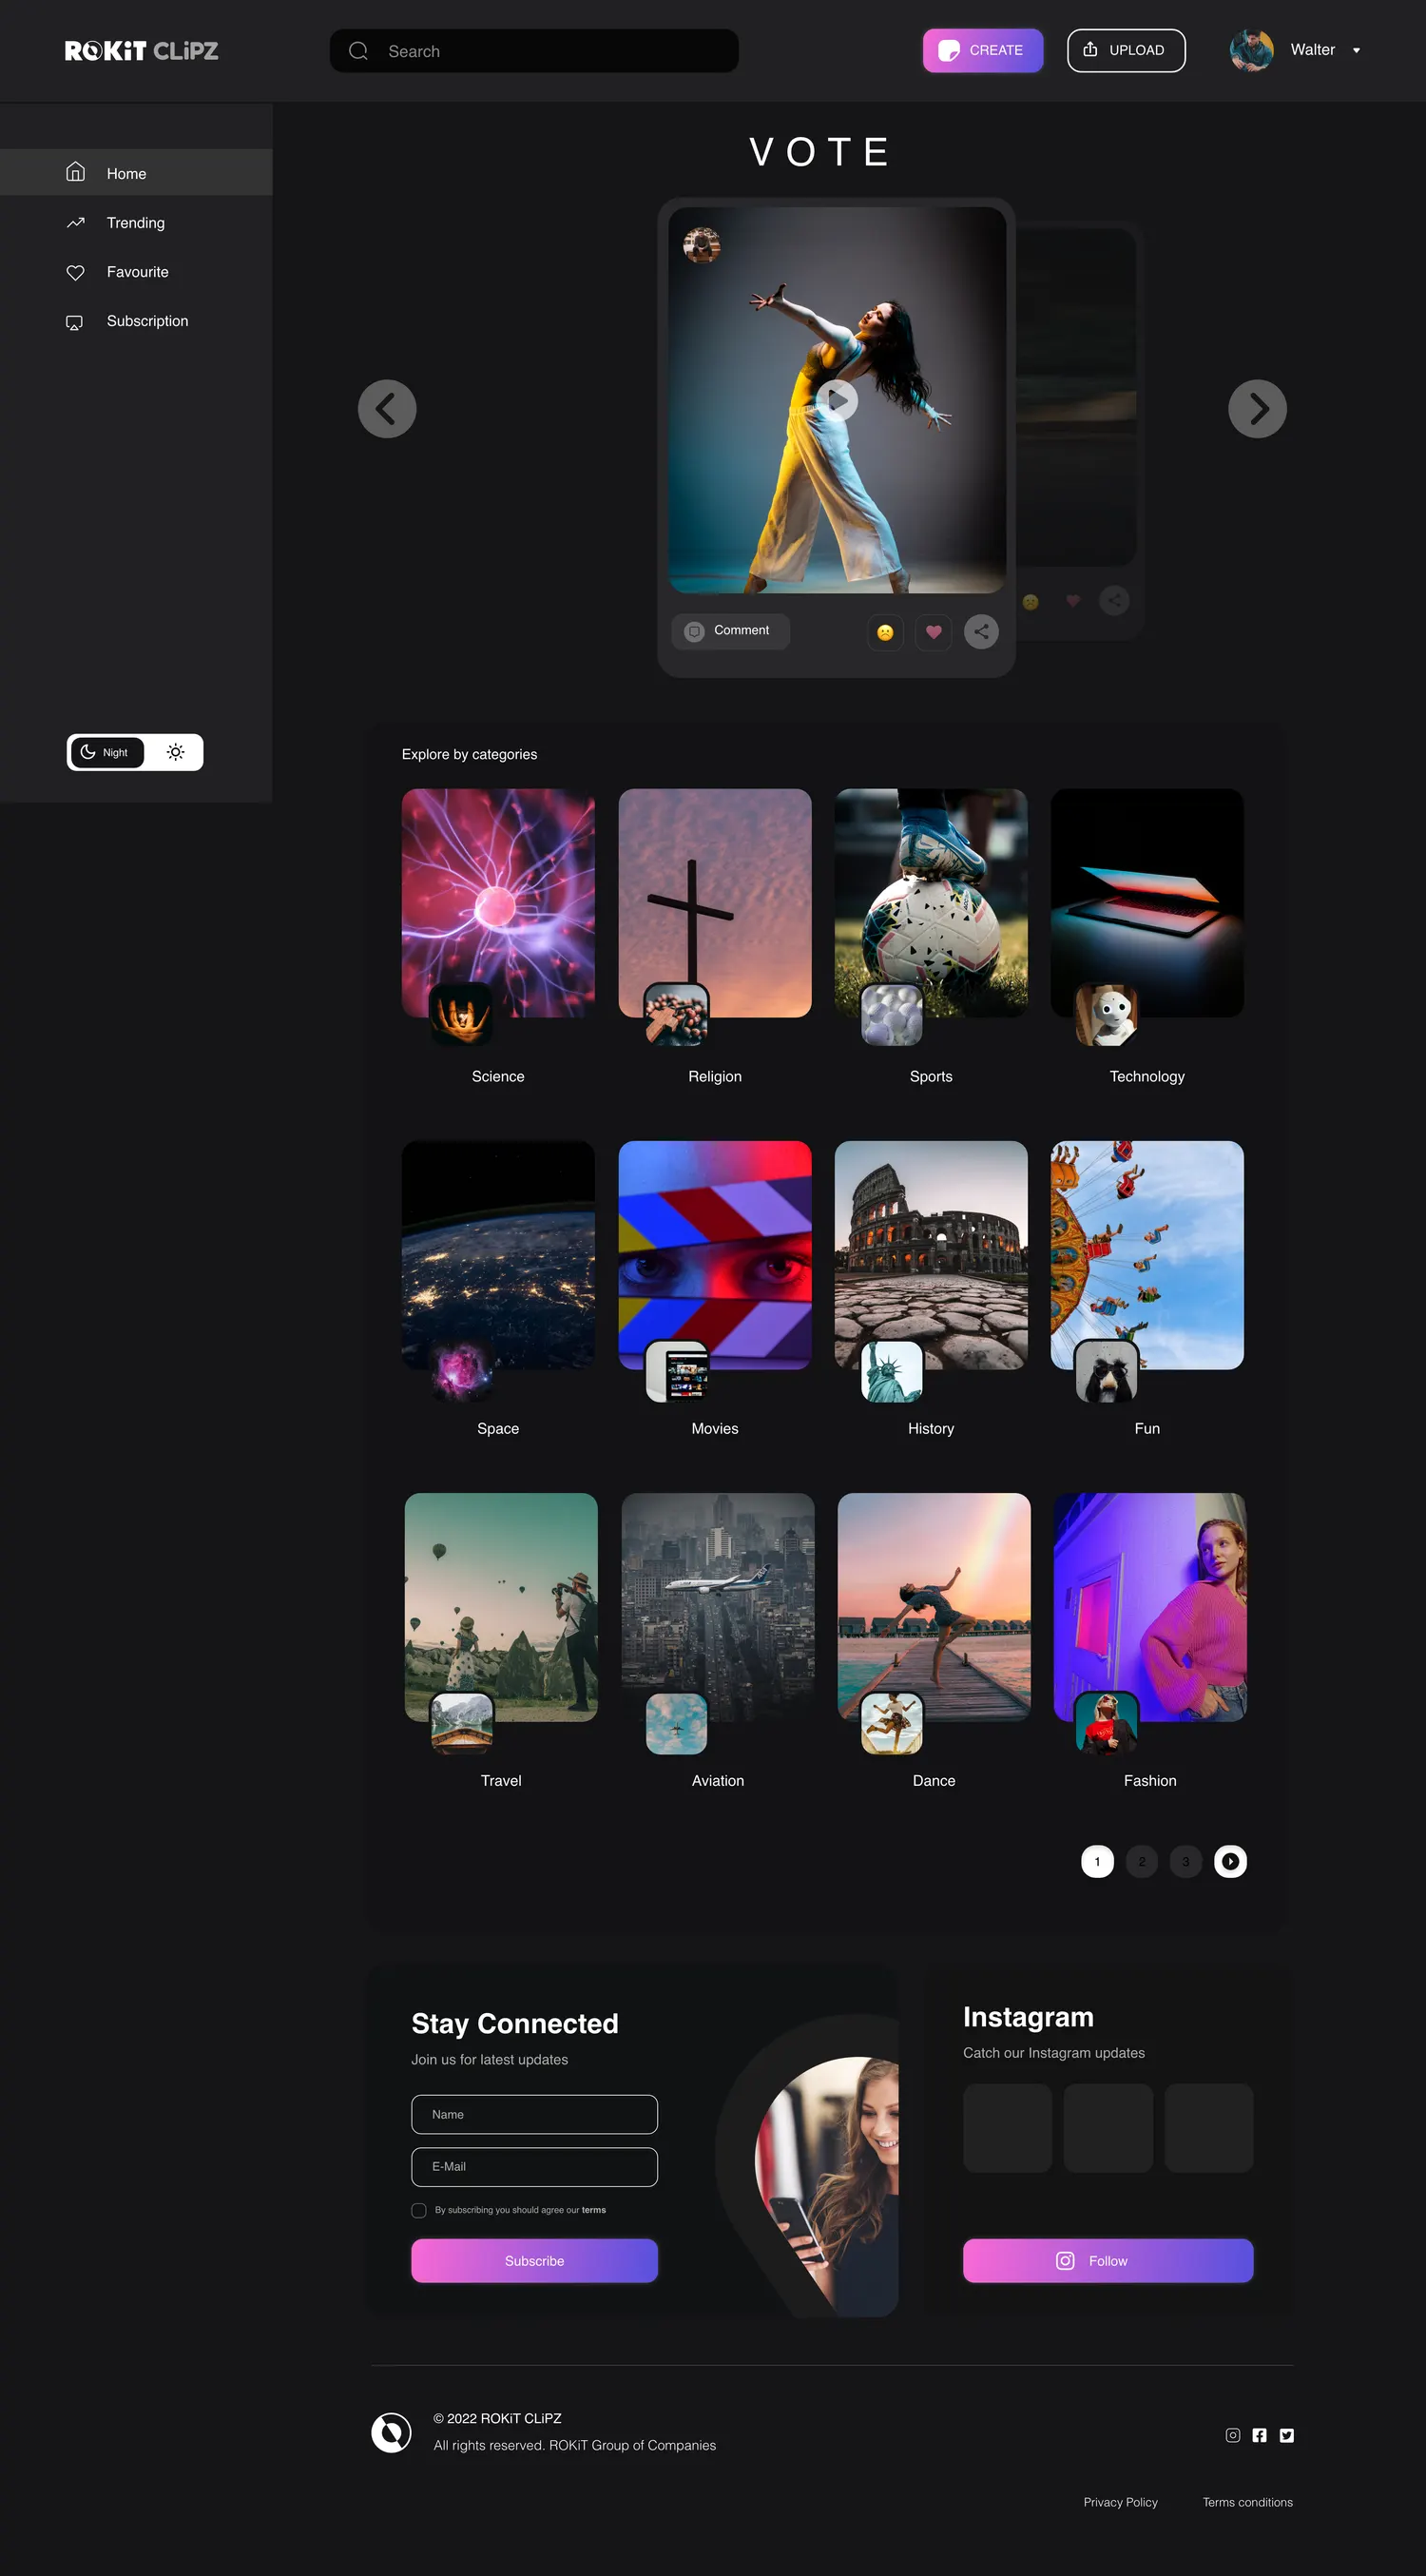
Task: Open the Walter account dropdown arrow
Action: (x=1356, y=51)
